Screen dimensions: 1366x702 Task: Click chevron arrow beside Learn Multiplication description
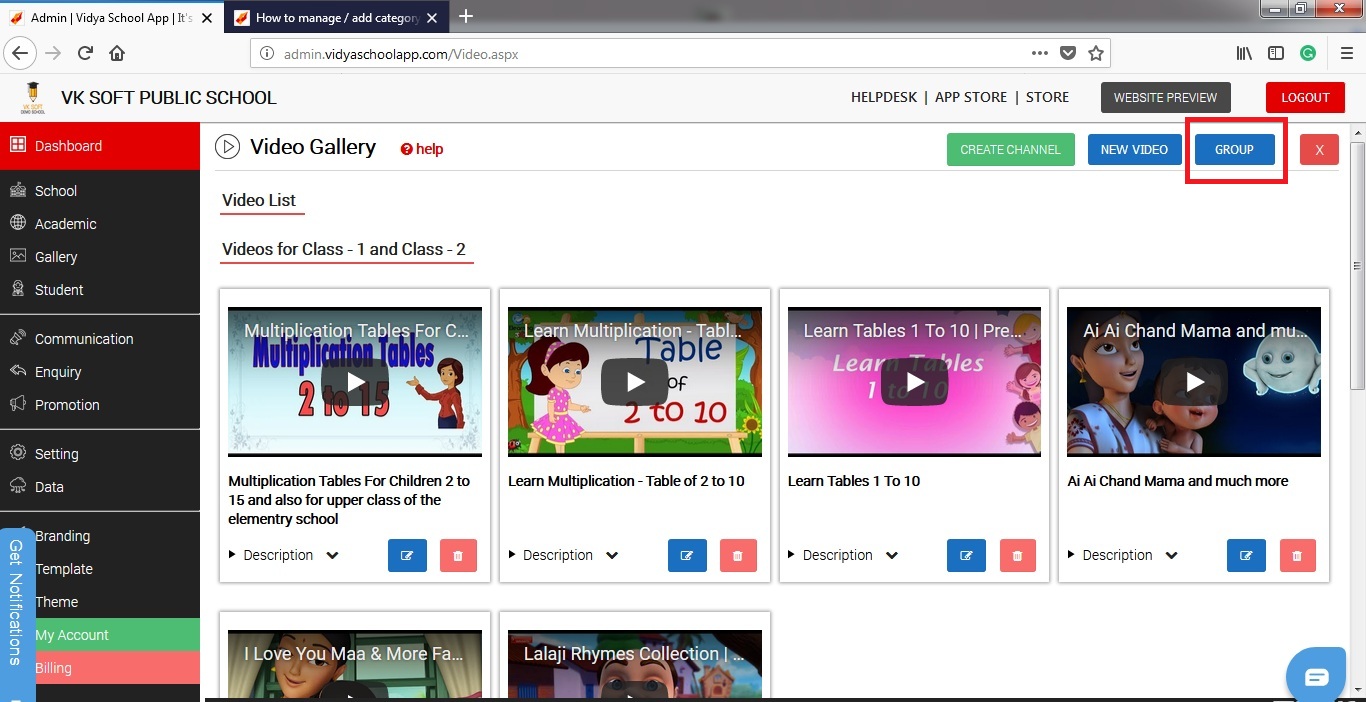(x=612, y=556)
